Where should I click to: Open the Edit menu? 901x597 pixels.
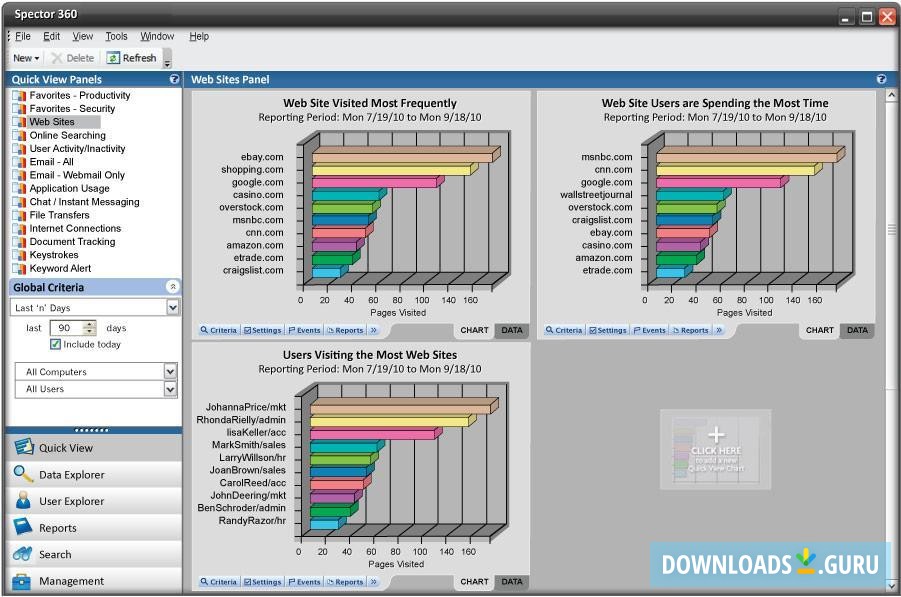[x=52, y=36]
